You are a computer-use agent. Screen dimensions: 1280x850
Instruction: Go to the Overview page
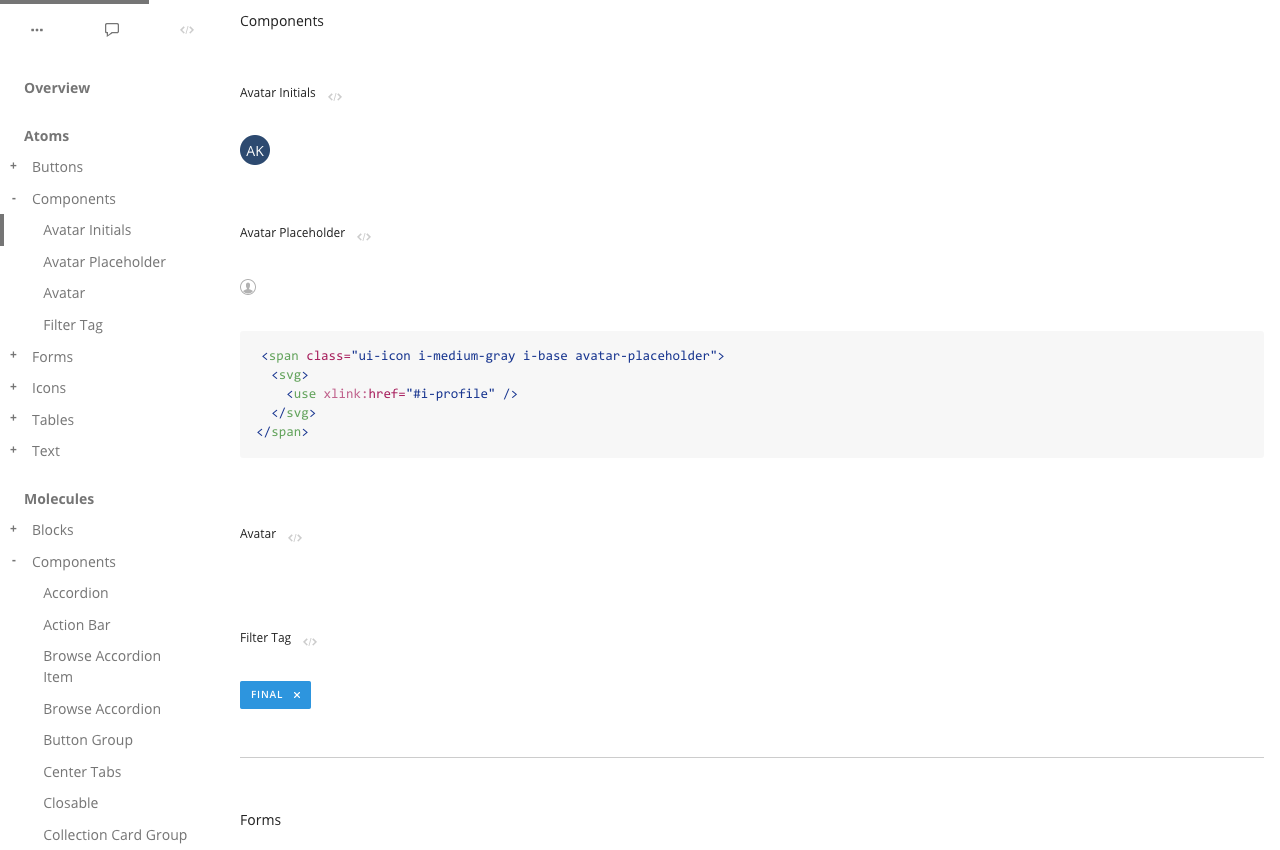click(x=57, y=88)
